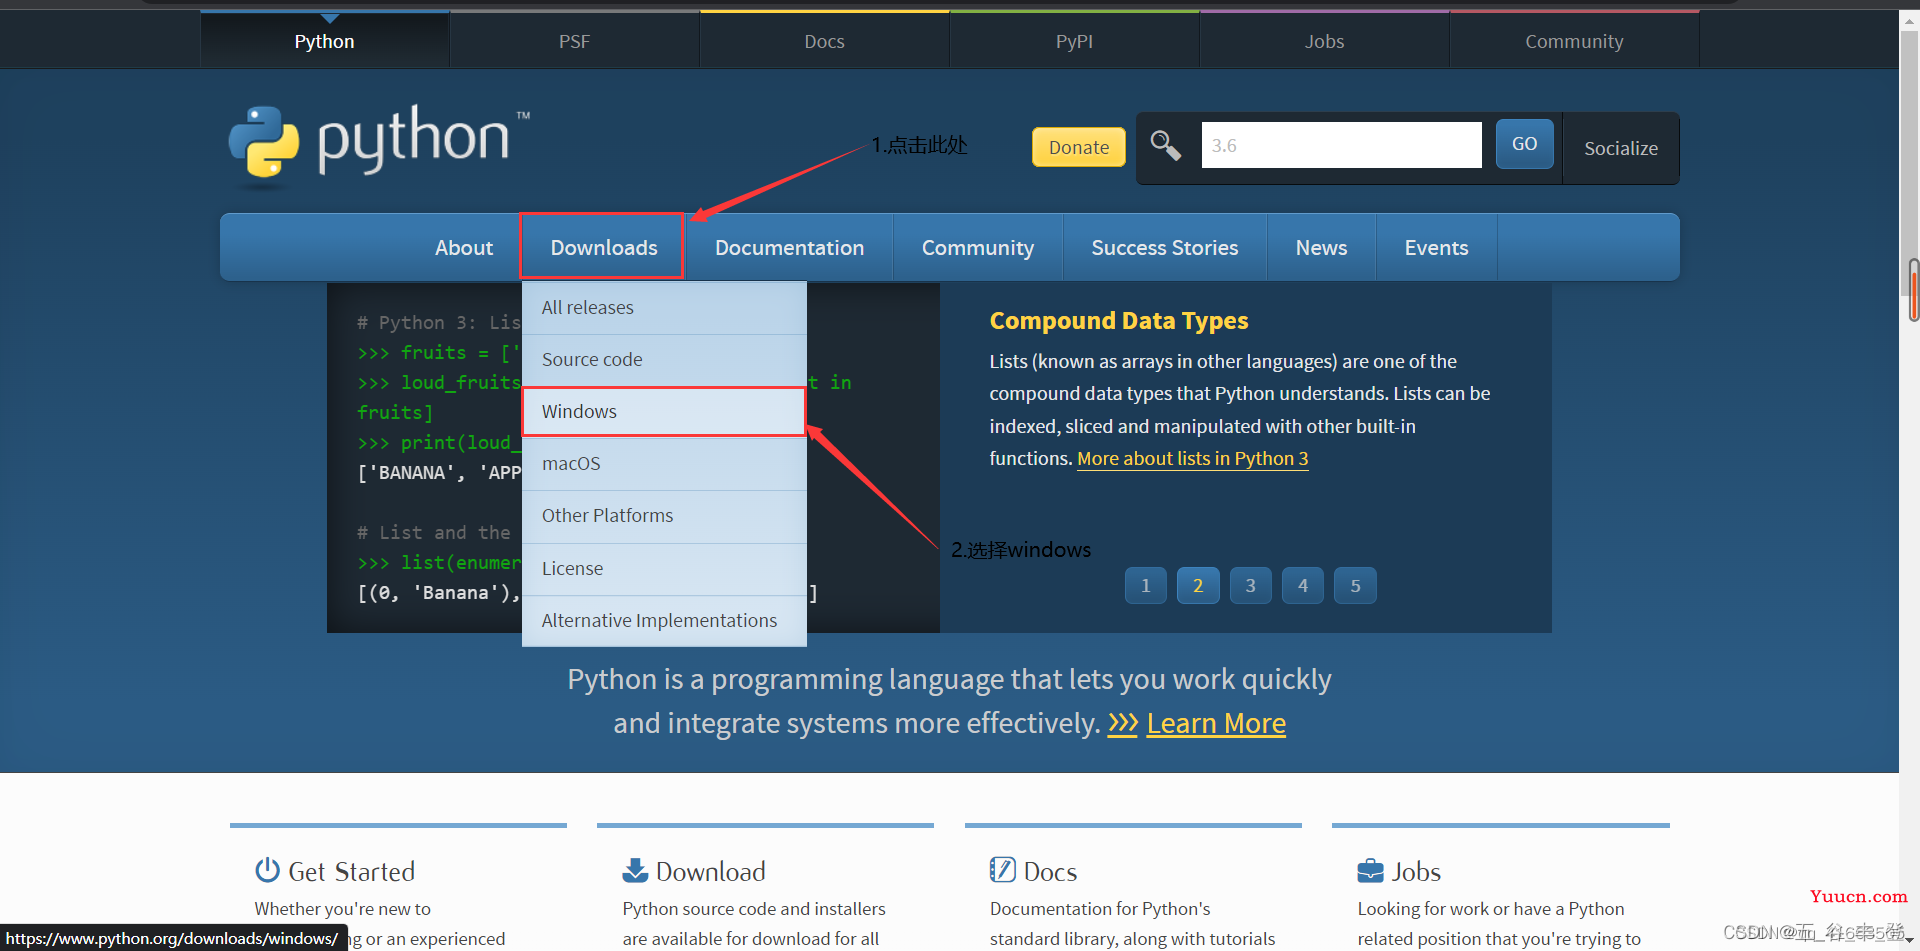Click the magnifying glass search icon
1920x951 pixels.
point(1165,145)
